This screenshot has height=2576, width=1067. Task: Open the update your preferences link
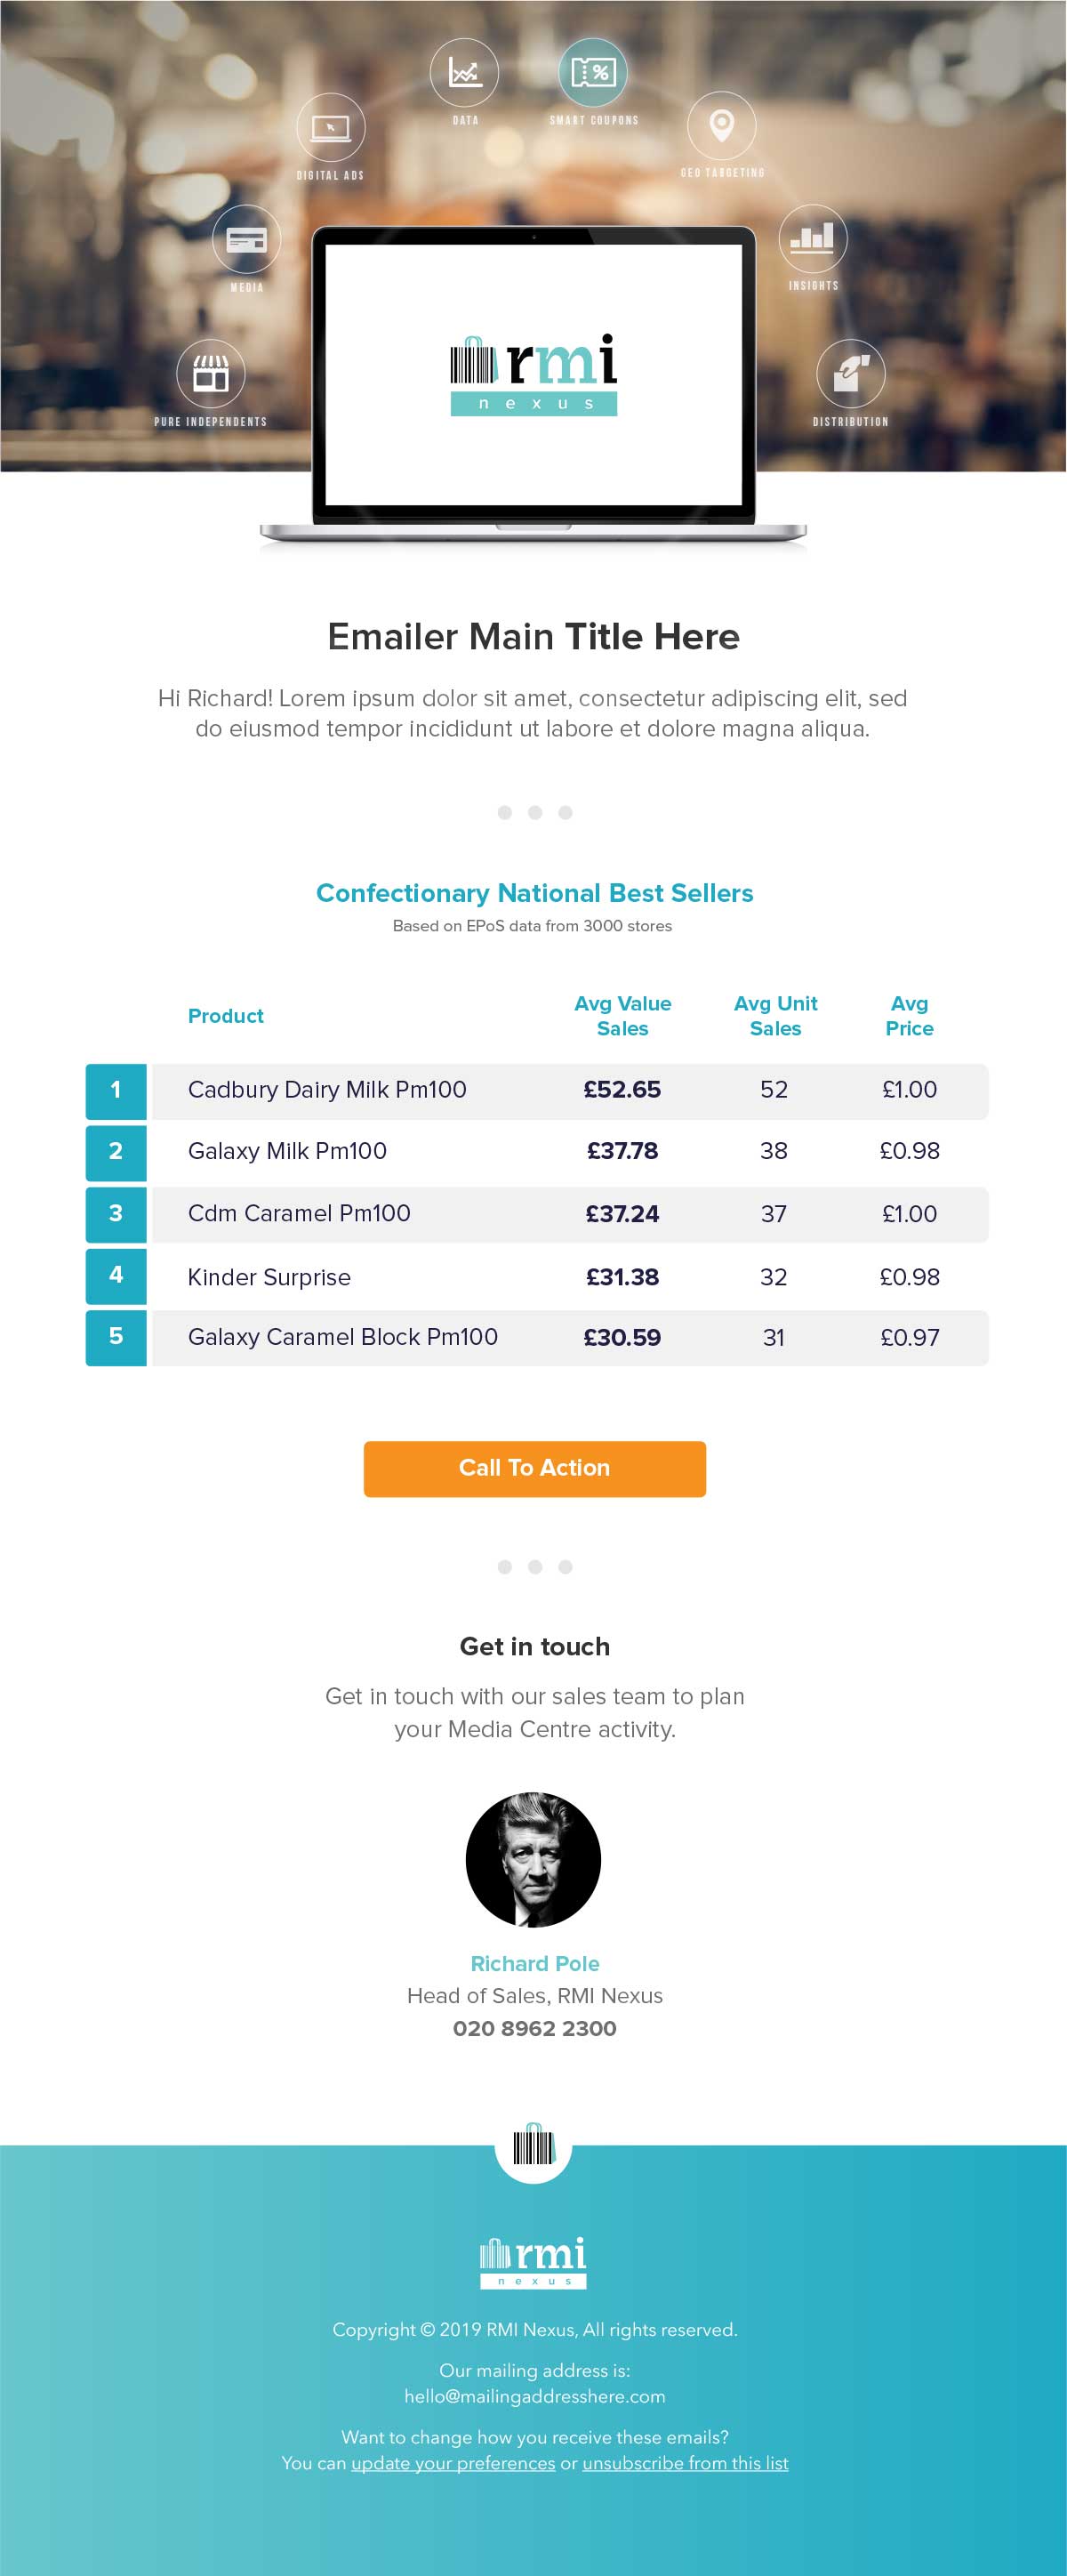coord(453,2463)
